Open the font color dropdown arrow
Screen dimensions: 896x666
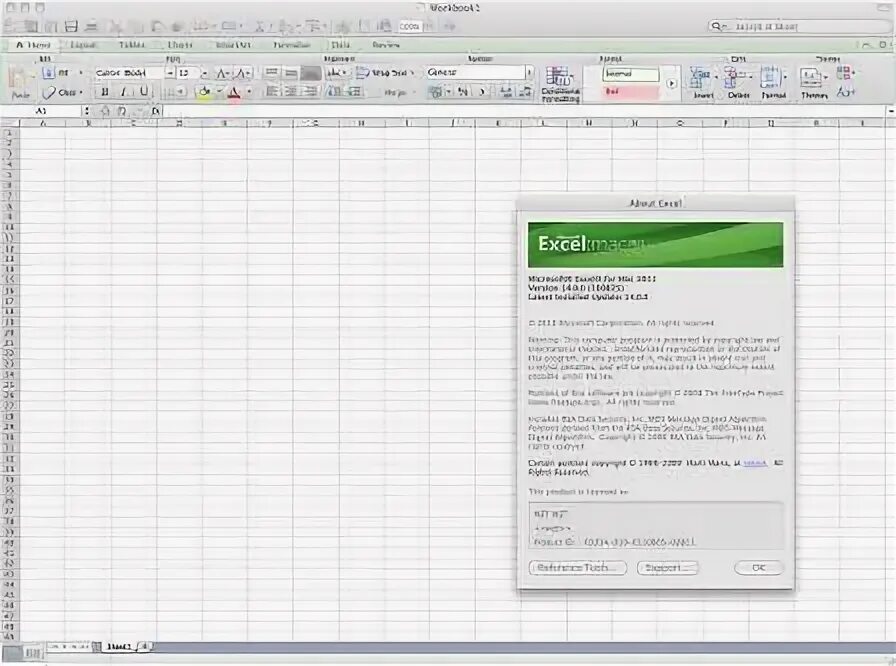click(249, 91)
